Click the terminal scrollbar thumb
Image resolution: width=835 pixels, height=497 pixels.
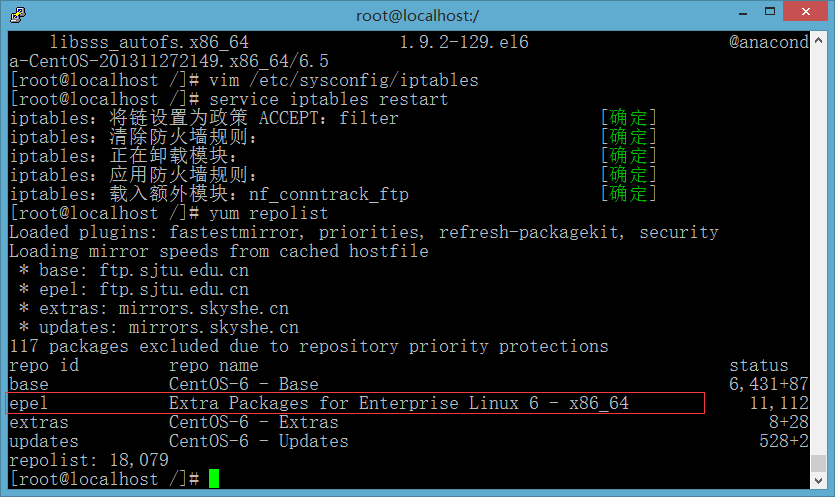[818, 462]
